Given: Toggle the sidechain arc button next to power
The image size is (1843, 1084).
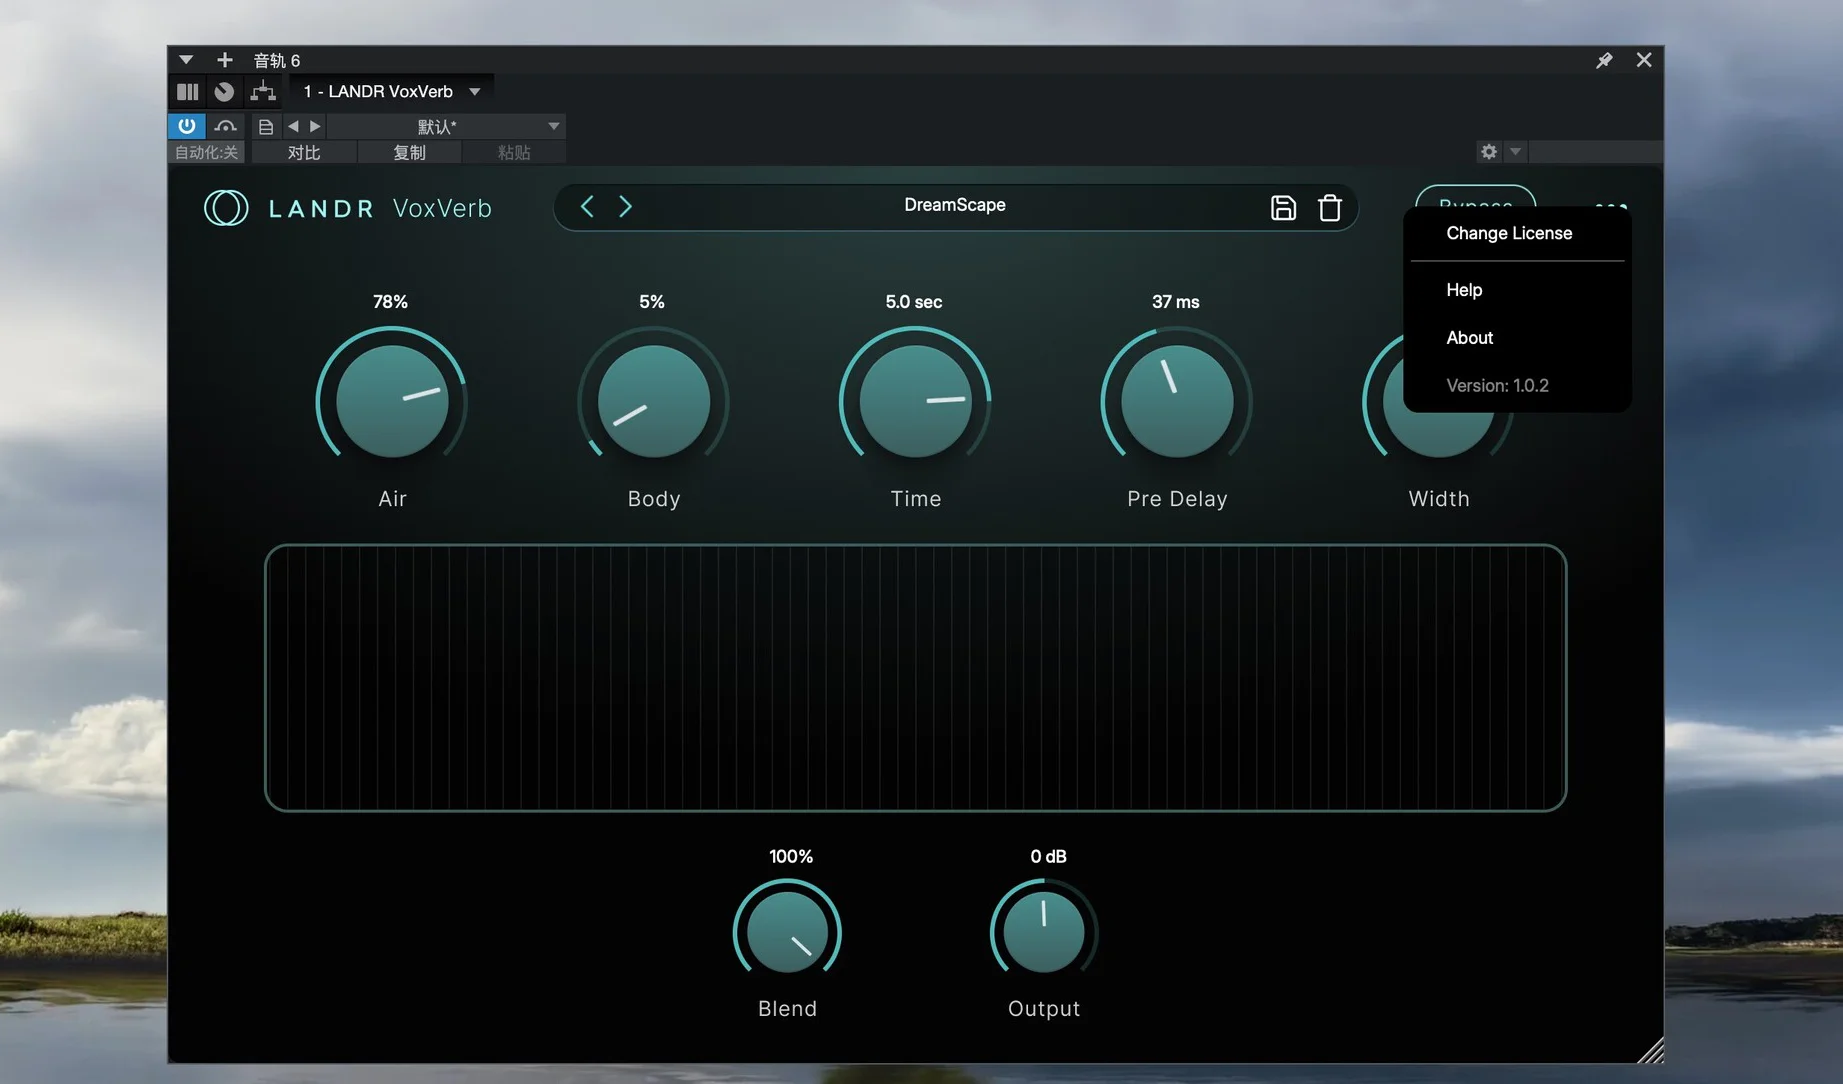Looking at the screenshot, I should (x=225, y=126).
